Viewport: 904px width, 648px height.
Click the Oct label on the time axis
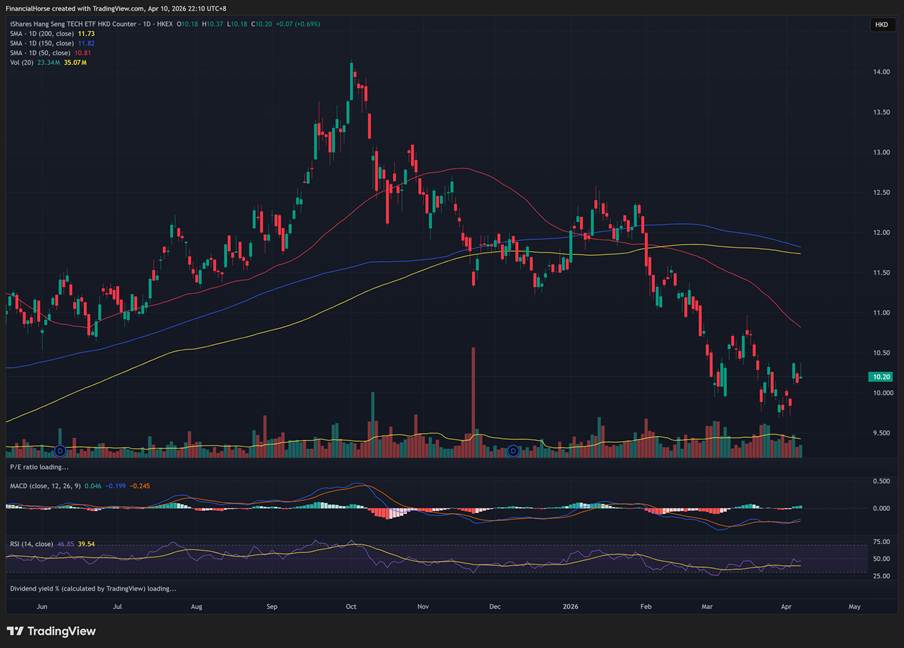click(x=350, y=606)
